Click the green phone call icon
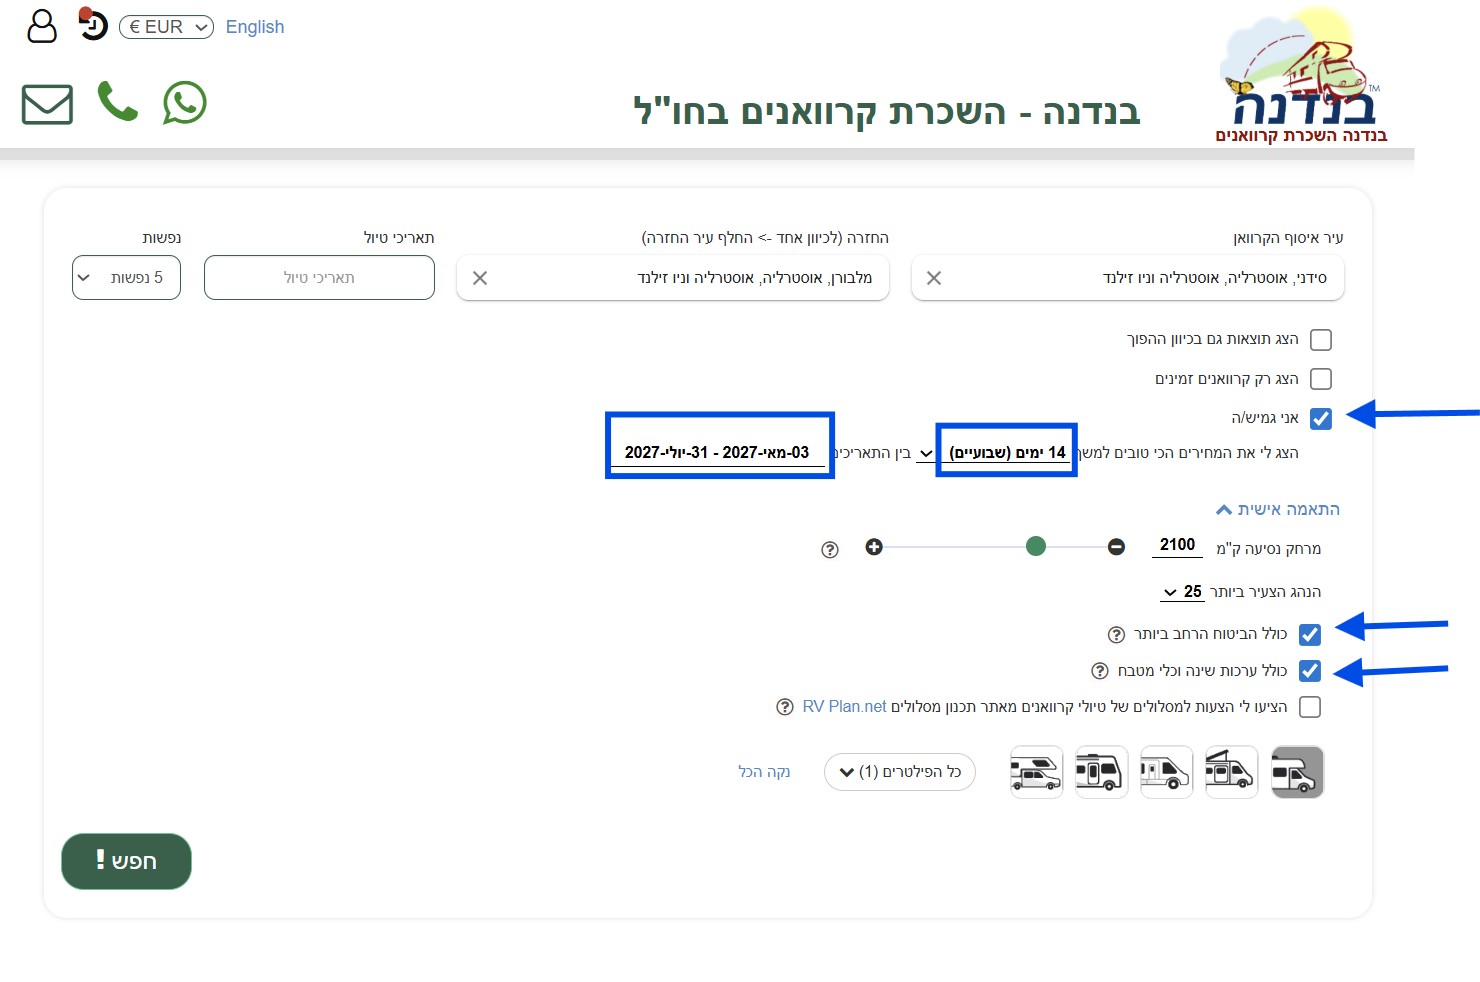1480x982 pixels. 117,102
